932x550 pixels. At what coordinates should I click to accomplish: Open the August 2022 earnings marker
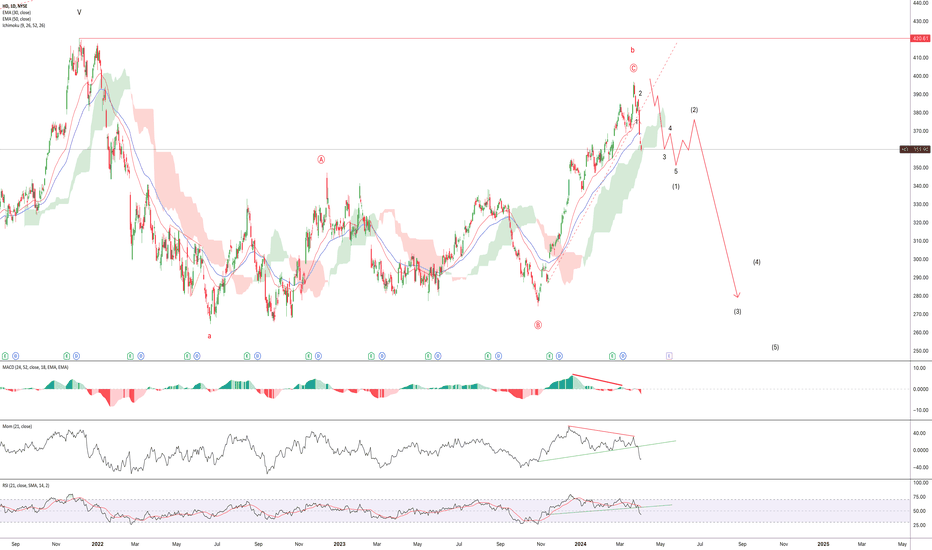(x=247, y=356)
